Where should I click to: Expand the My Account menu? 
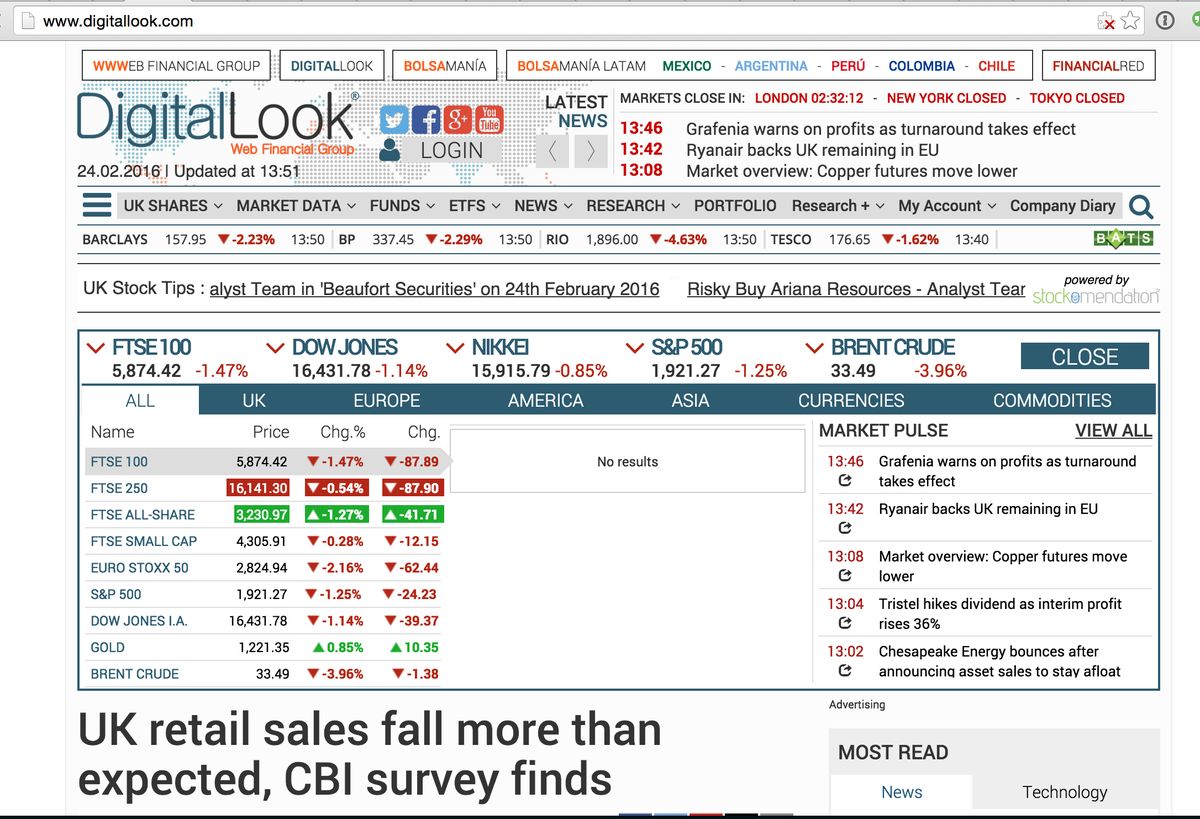[947, 205]
